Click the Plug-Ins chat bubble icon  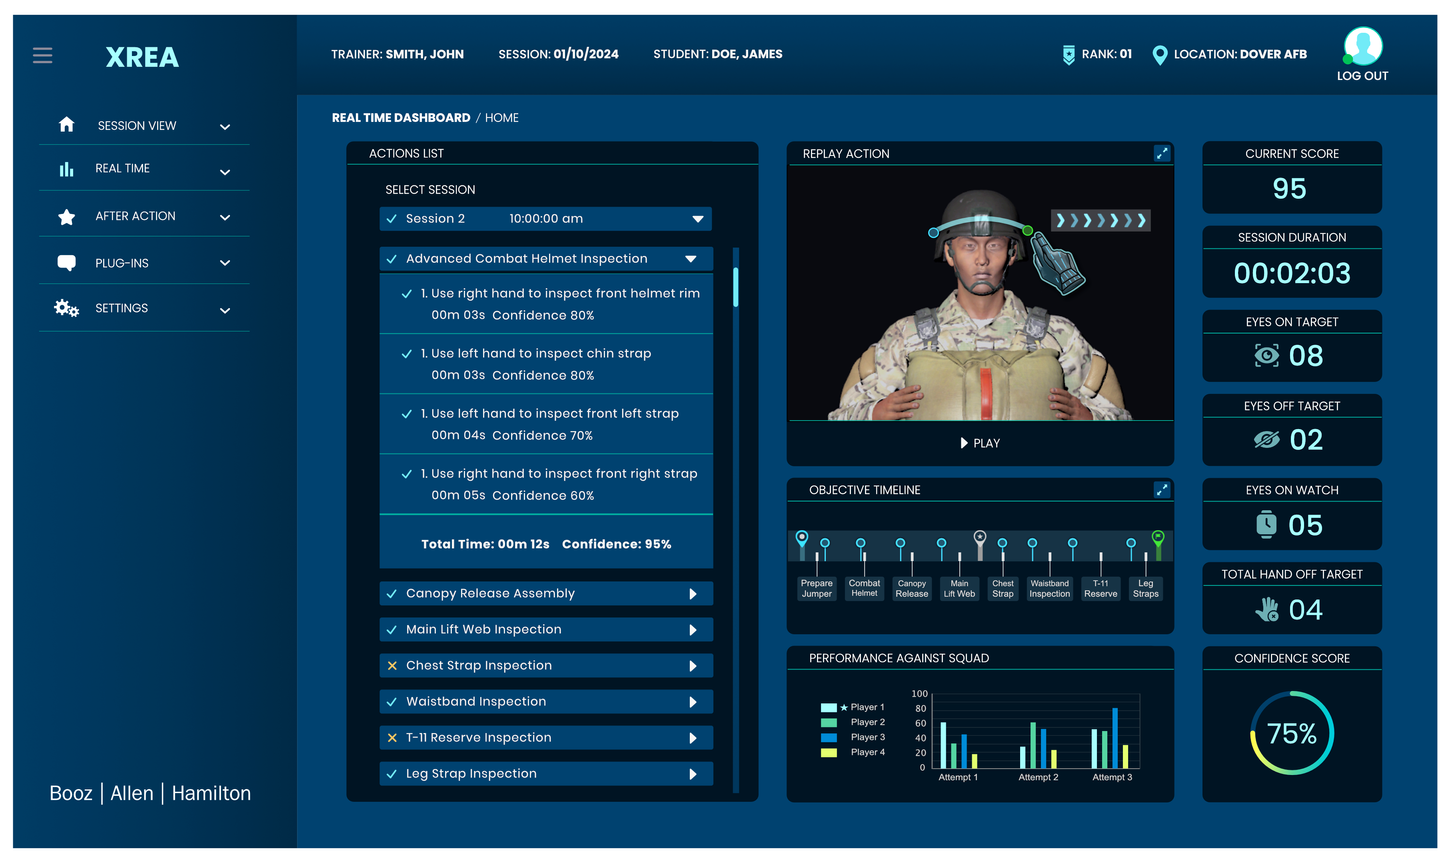coord(66,263)
